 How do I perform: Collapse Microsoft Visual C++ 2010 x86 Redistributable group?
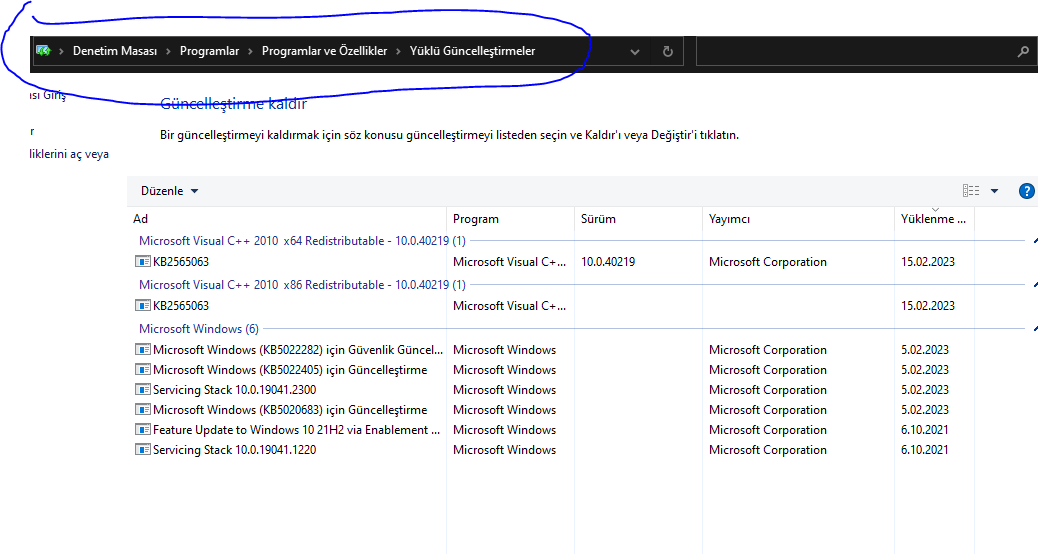(x=1034, y=285)
